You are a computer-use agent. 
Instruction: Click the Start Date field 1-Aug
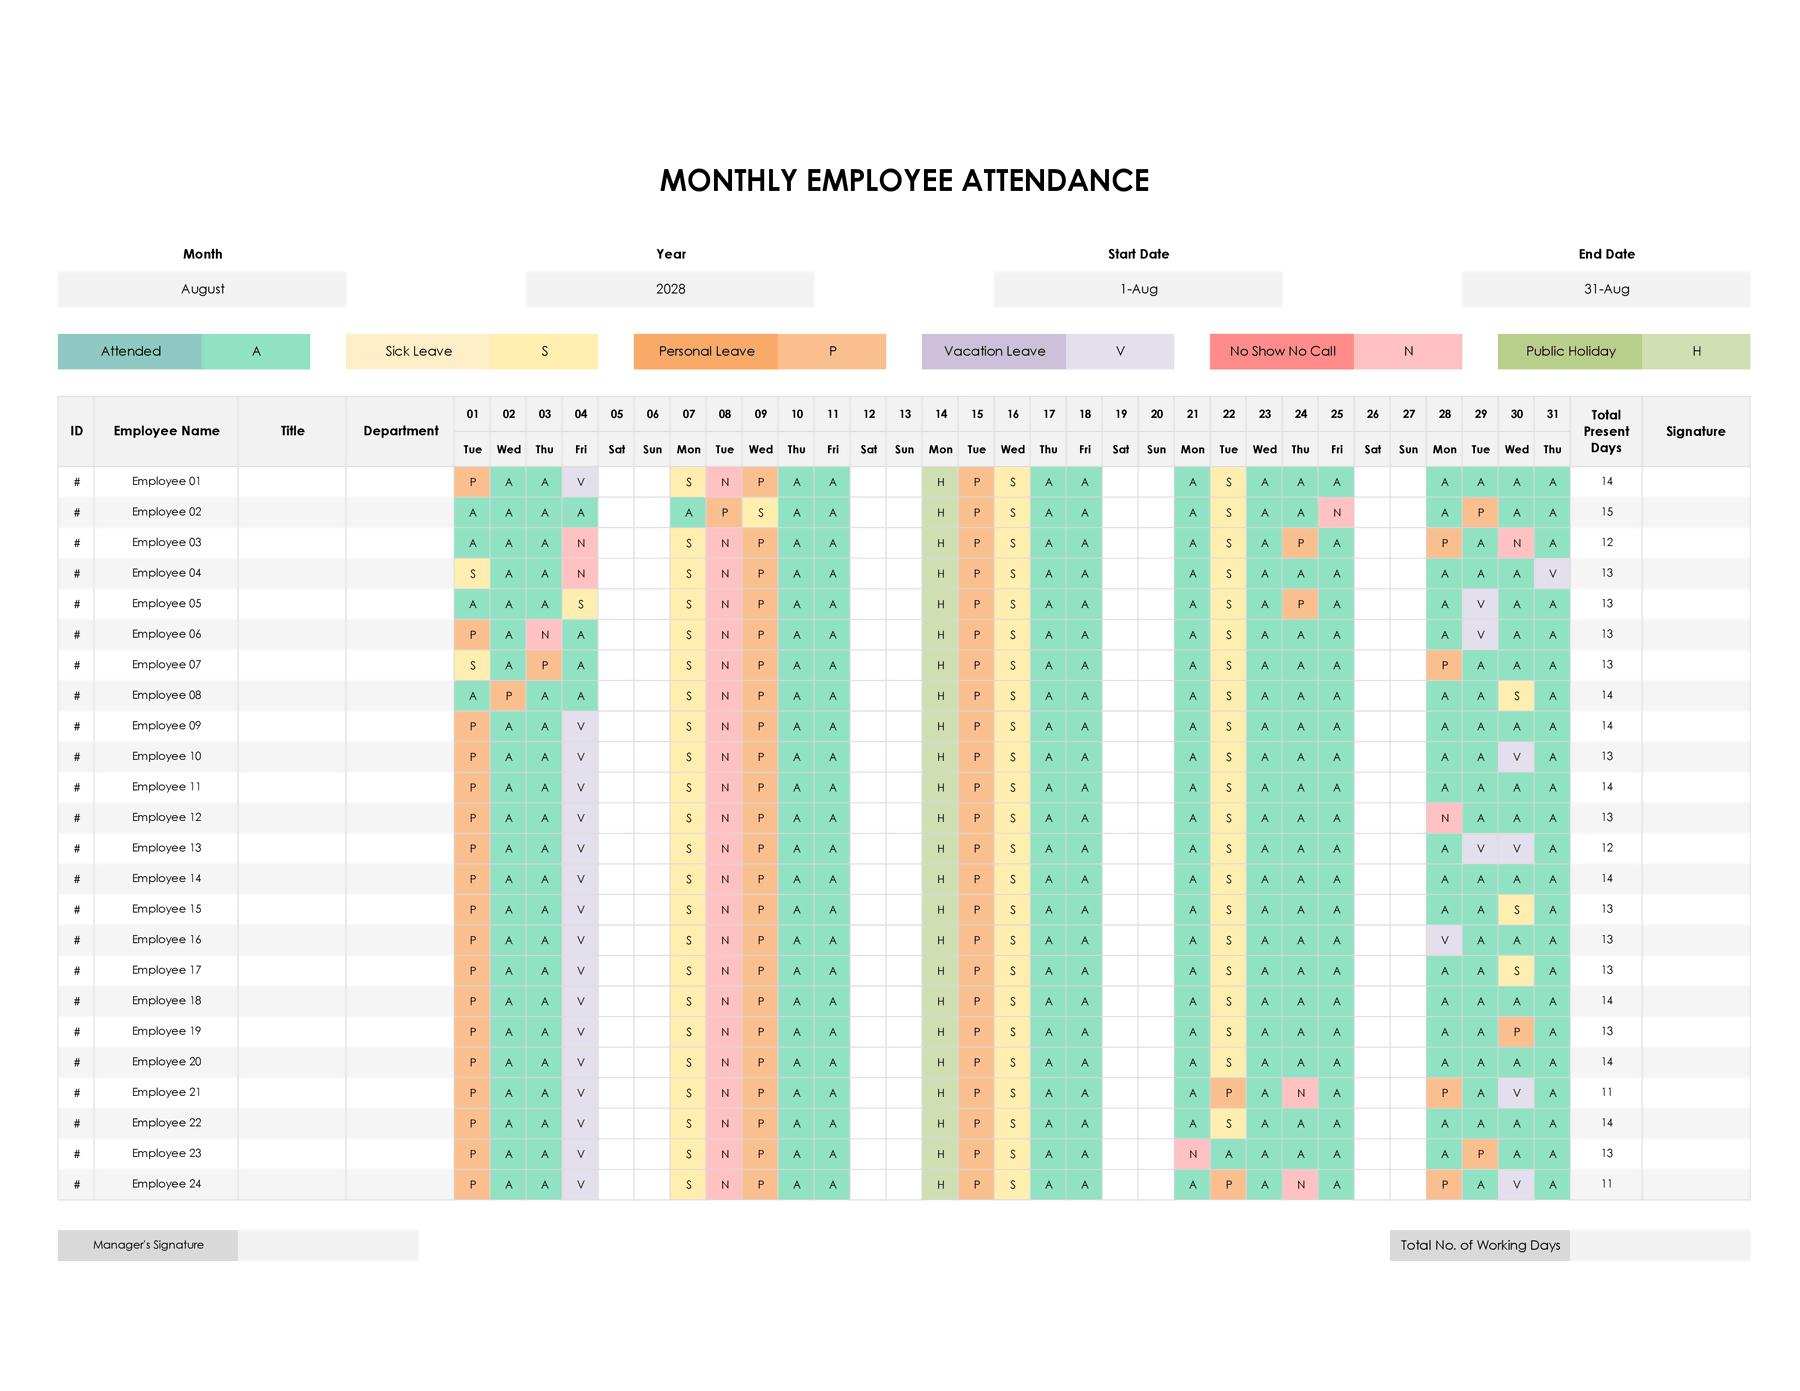point(1138,289)
